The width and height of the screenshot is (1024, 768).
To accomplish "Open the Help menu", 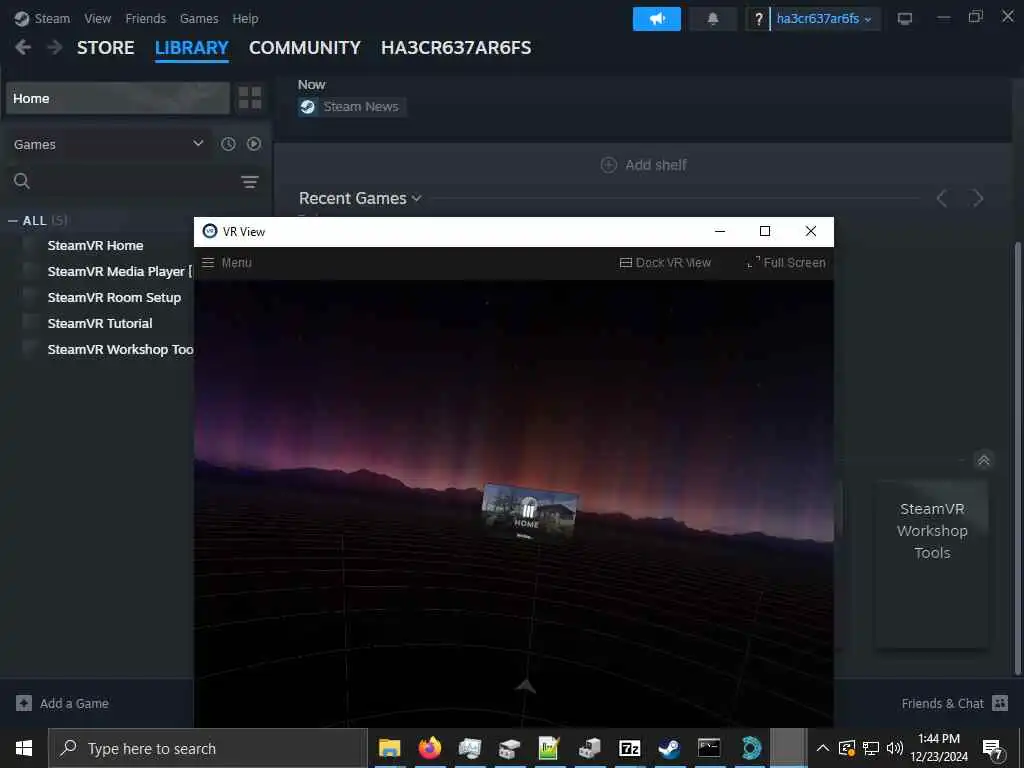I will (x=245, y=18).
